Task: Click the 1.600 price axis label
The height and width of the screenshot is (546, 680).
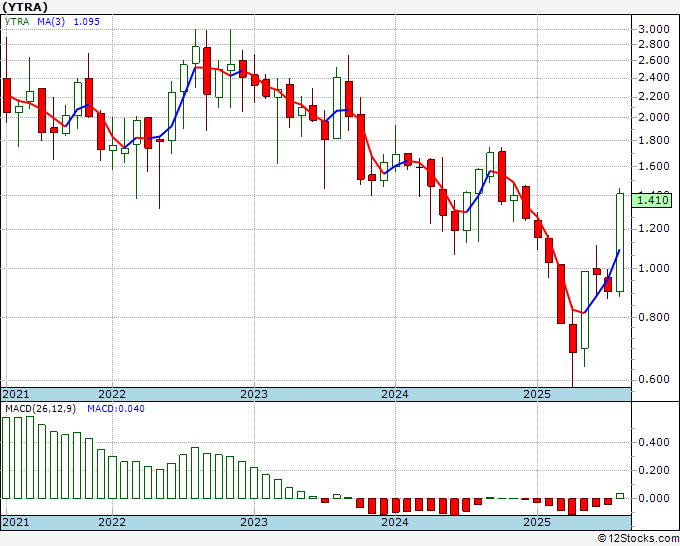Action: (x=654, y=166)
